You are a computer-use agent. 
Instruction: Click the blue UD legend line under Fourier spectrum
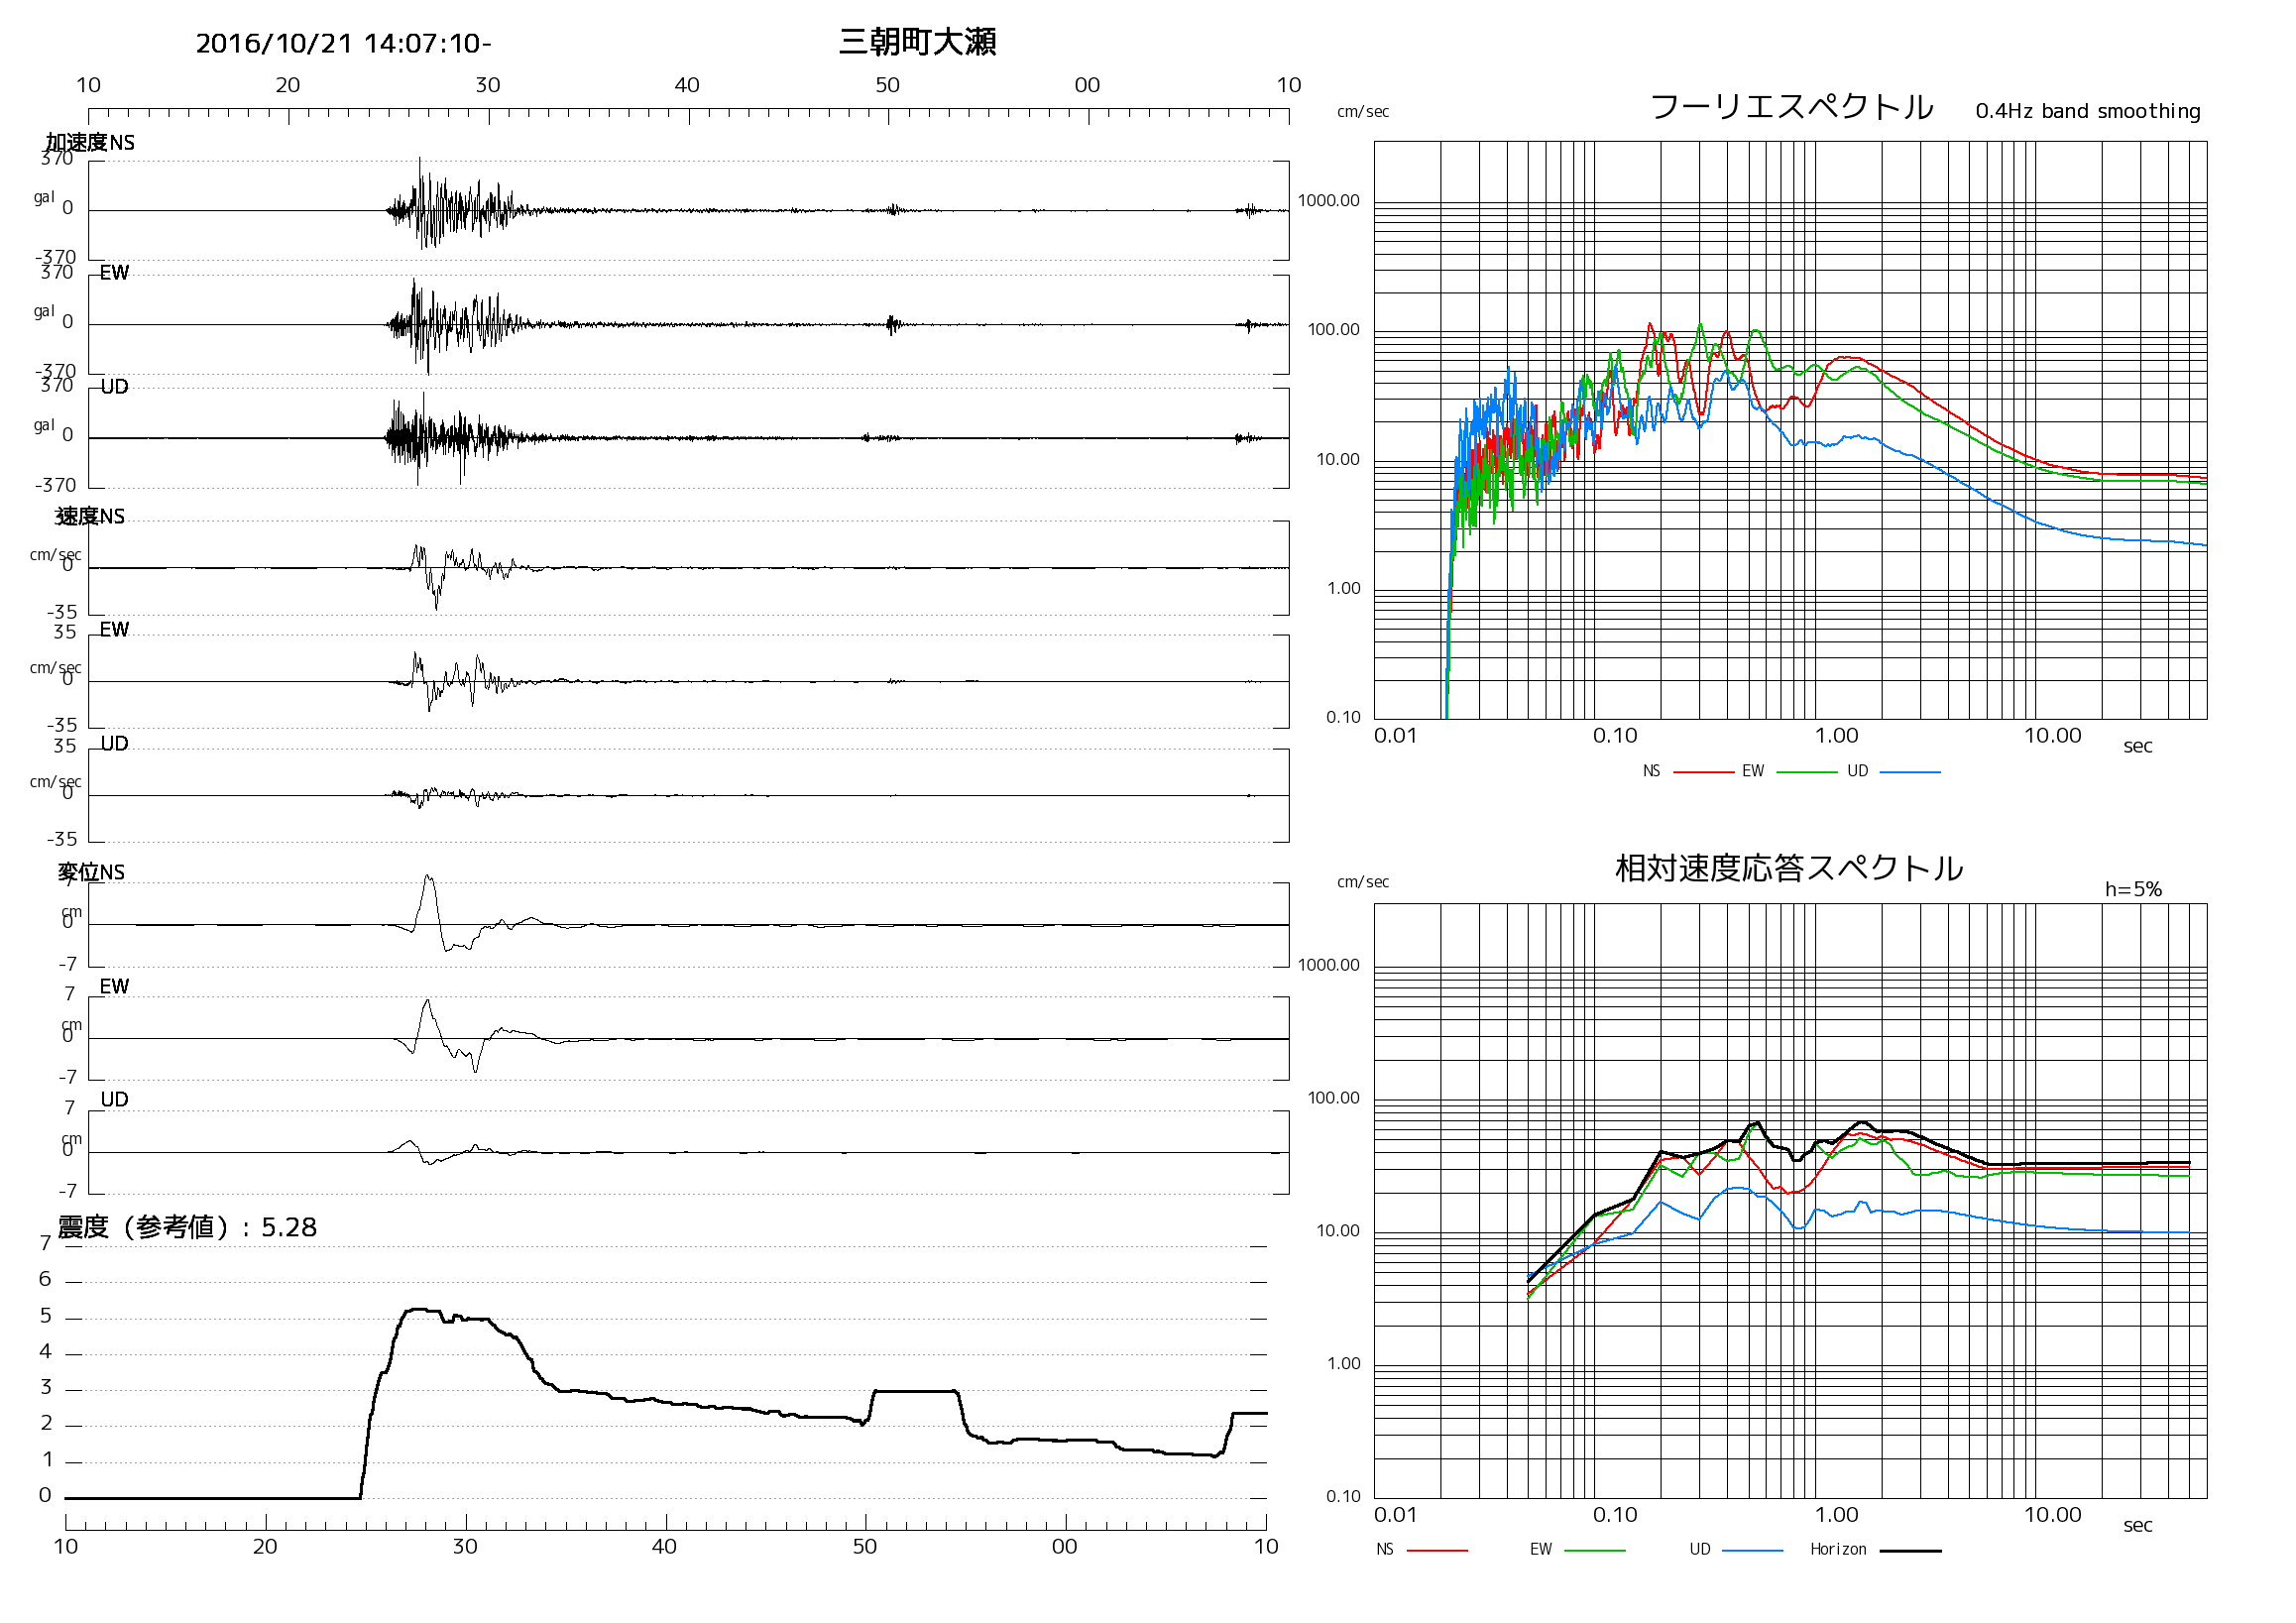coord(1909,772)
